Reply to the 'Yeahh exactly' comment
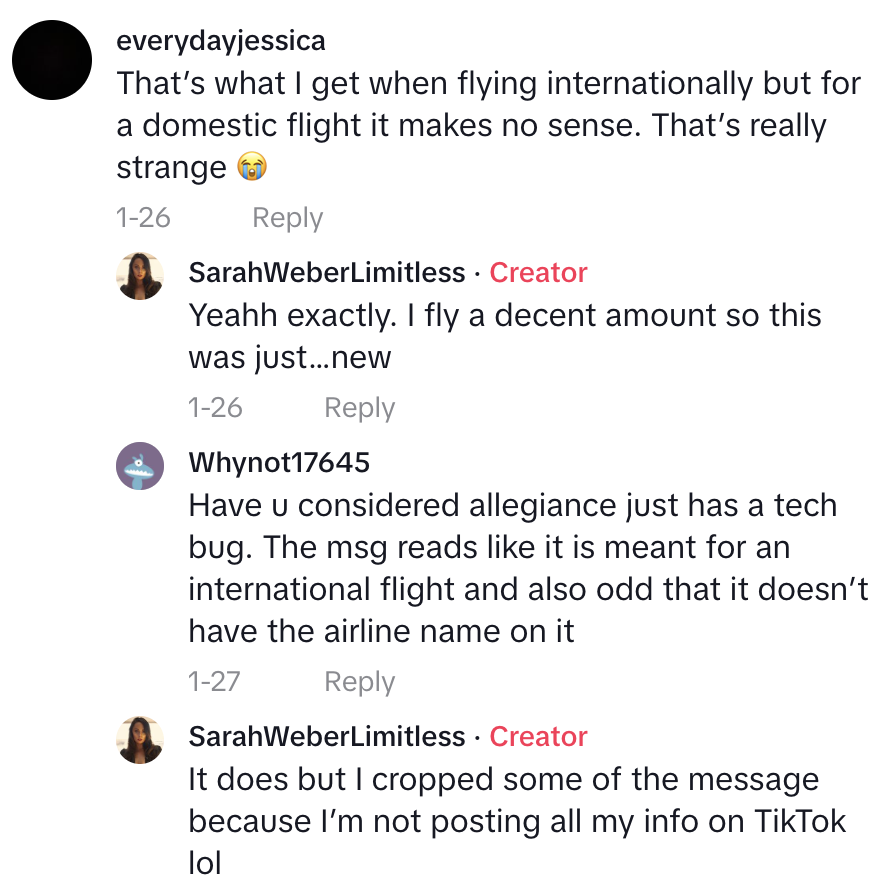This screenshot has width=894, height=890. (359, 408)
